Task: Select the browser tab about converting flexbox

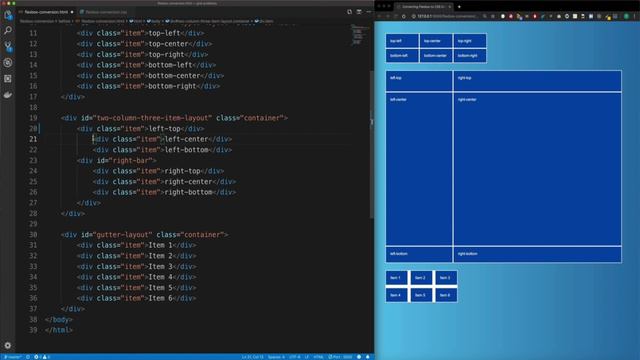Action: coord(424,7)
